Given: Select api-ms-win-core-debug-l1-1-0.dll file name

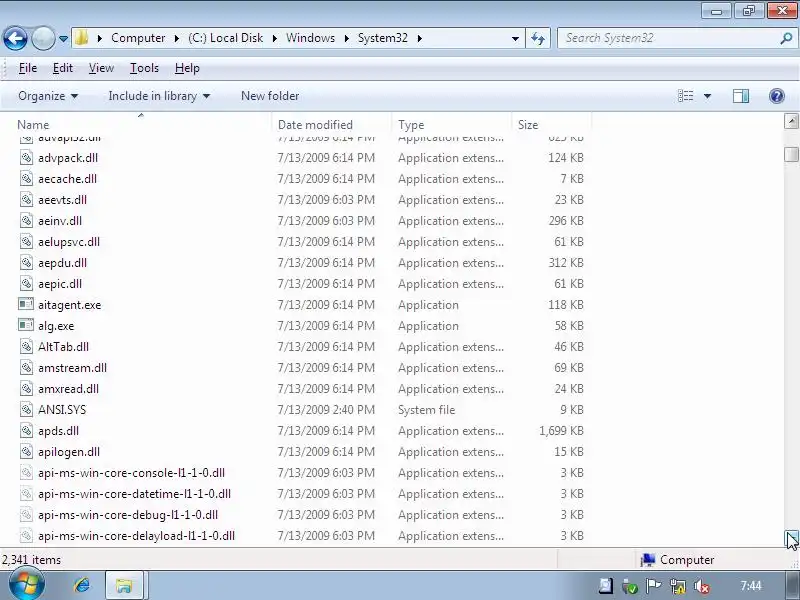Looking at the screenshot, I should (x=128, y=515).
